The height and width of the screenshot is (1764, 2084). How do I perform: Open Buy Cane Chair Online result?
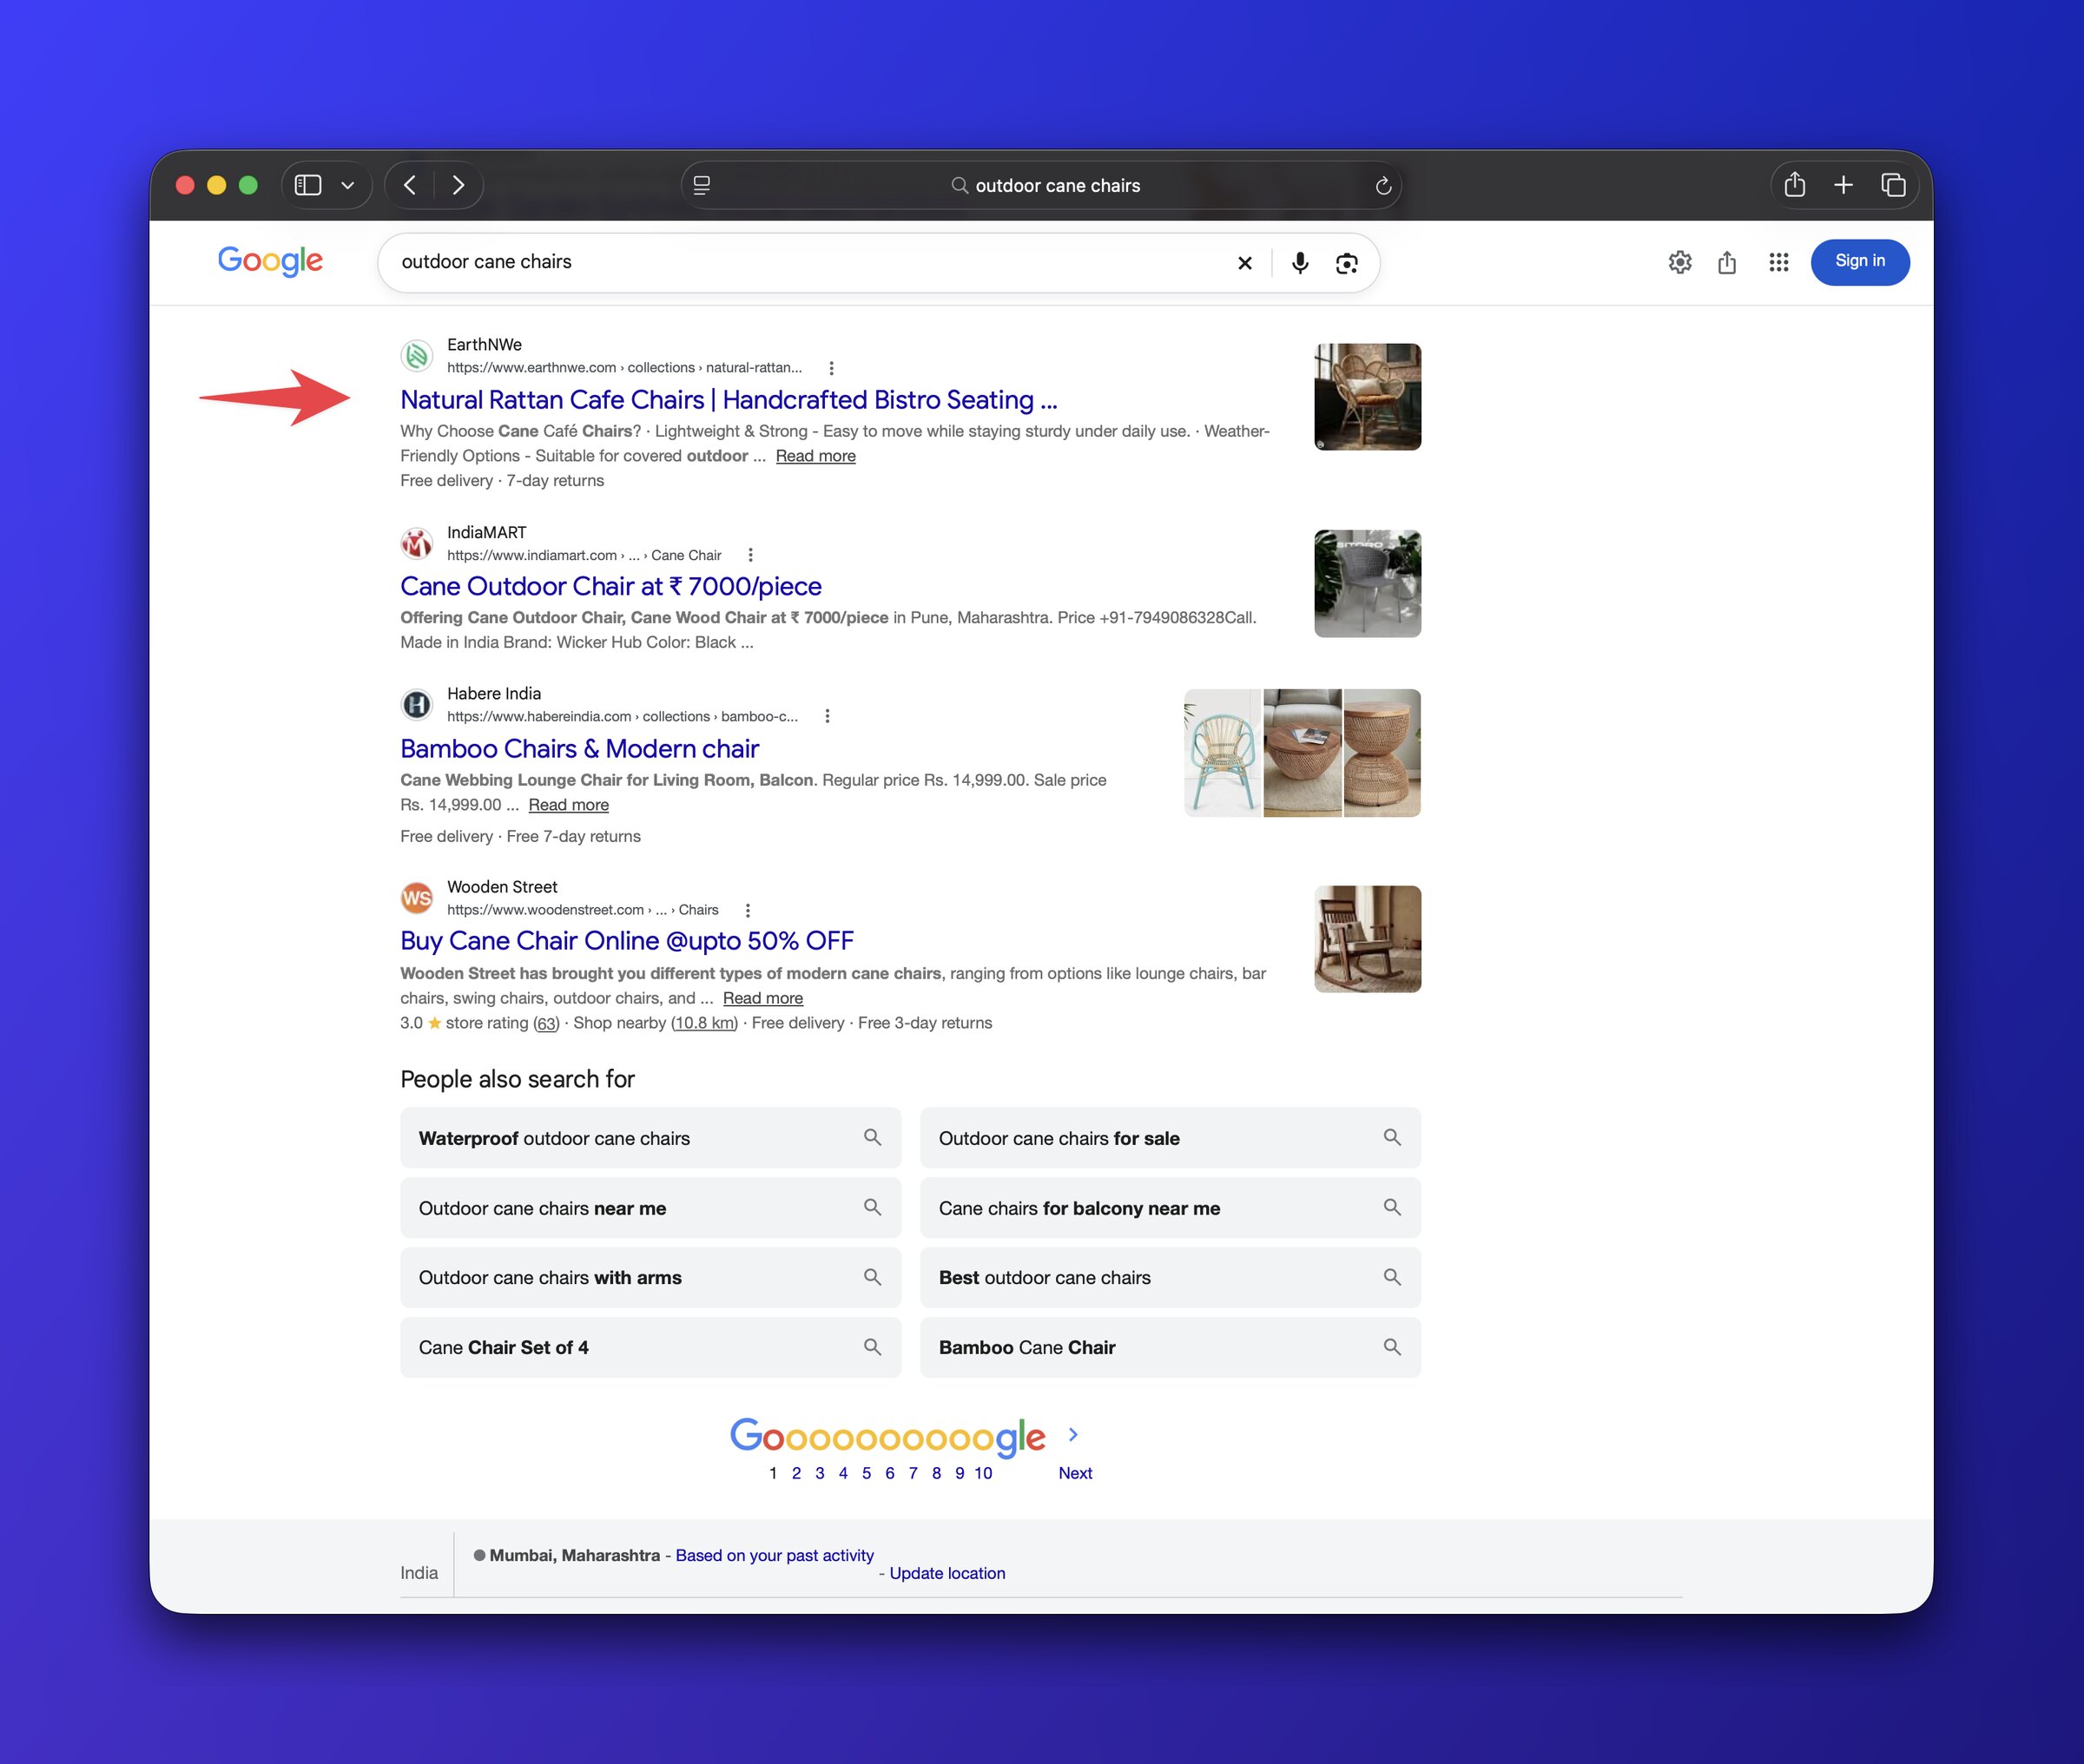tap(627, 941)
